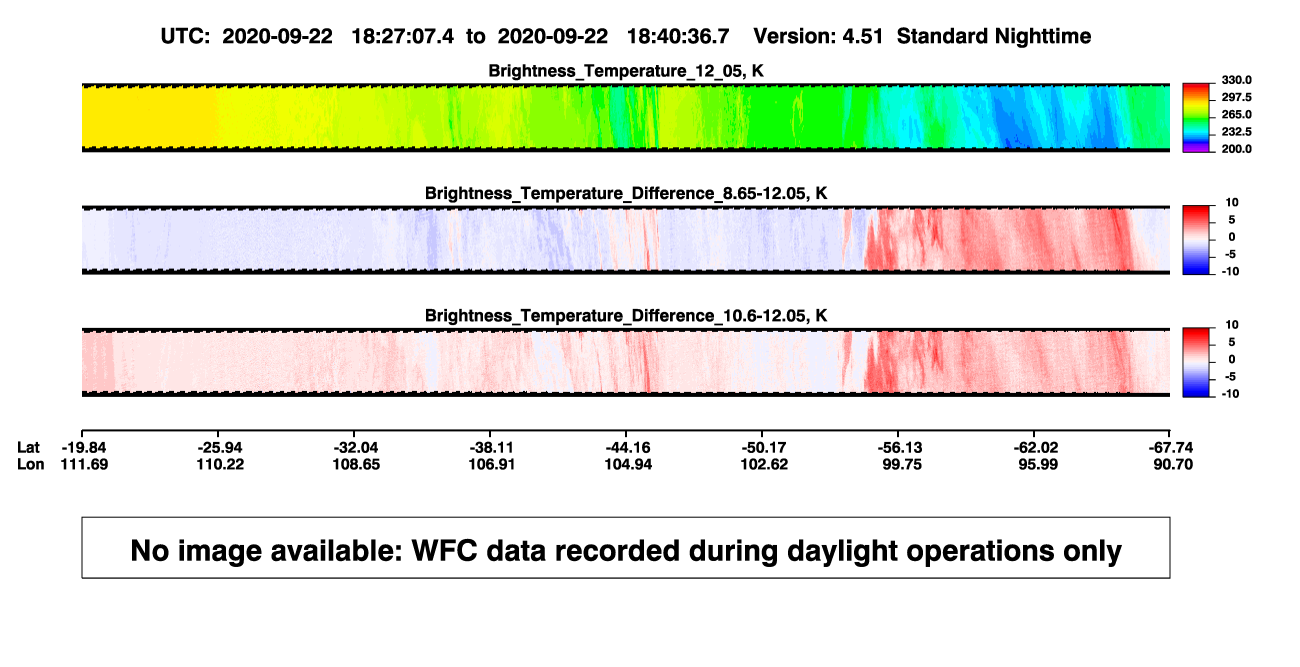The image size is (1300, 667).
Task: Click the 'Version: 4.51' text in header
Action: tap(820, 36)
